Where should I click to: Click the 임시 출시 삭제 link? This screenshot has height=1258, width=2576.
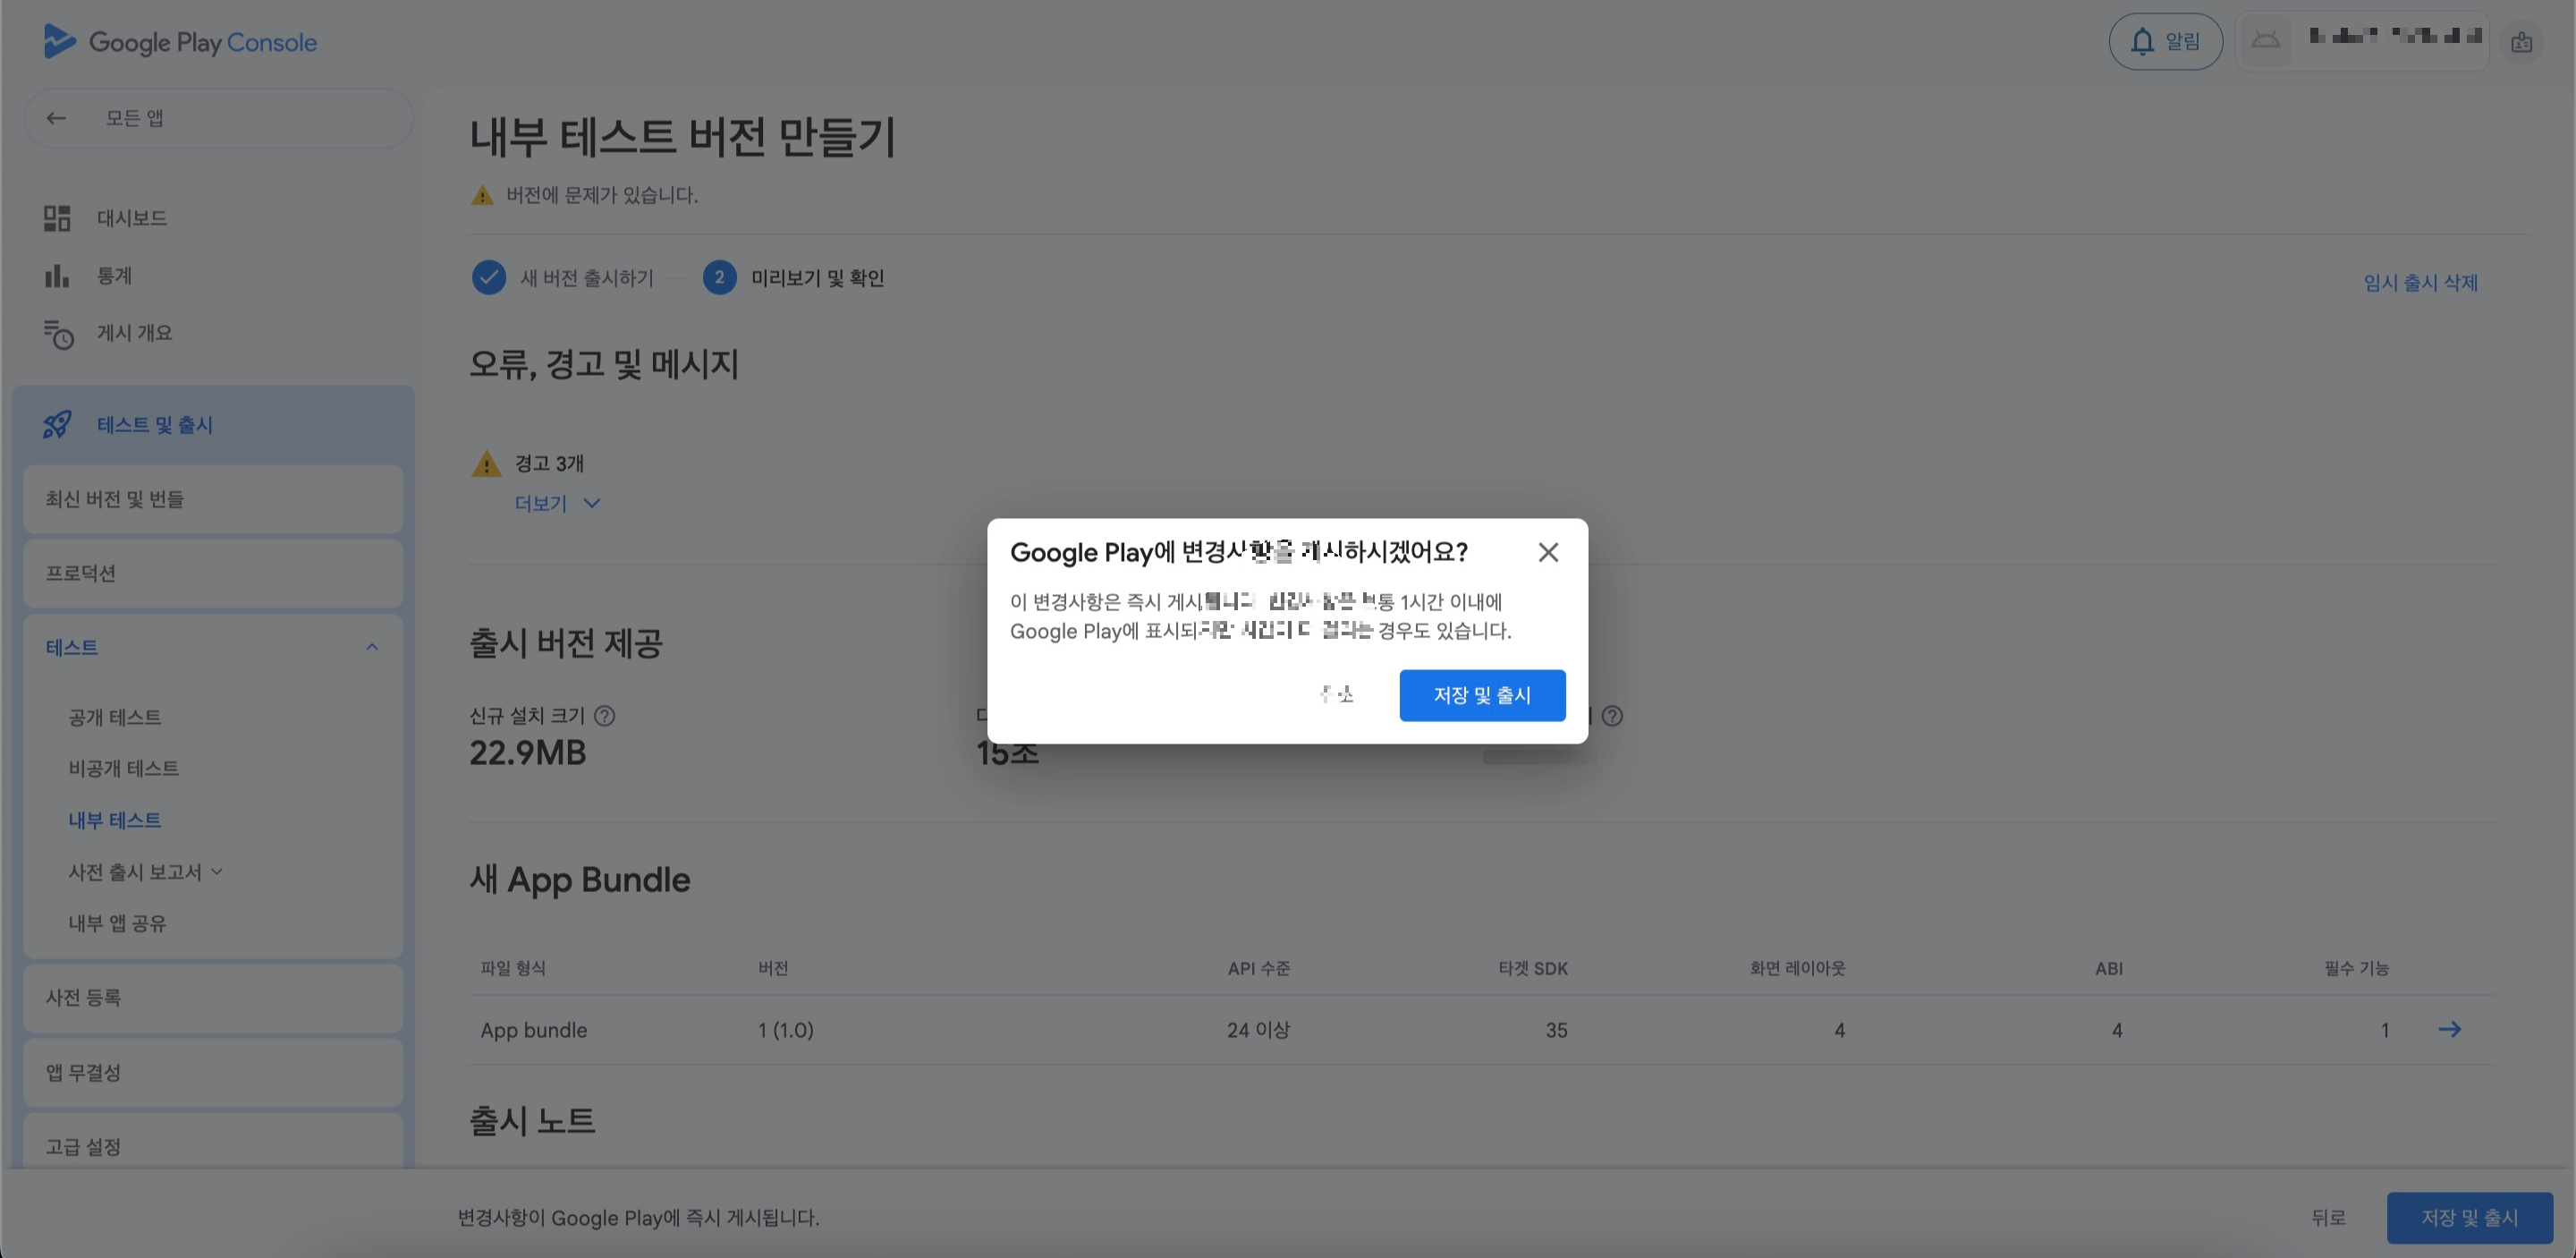2420,283
